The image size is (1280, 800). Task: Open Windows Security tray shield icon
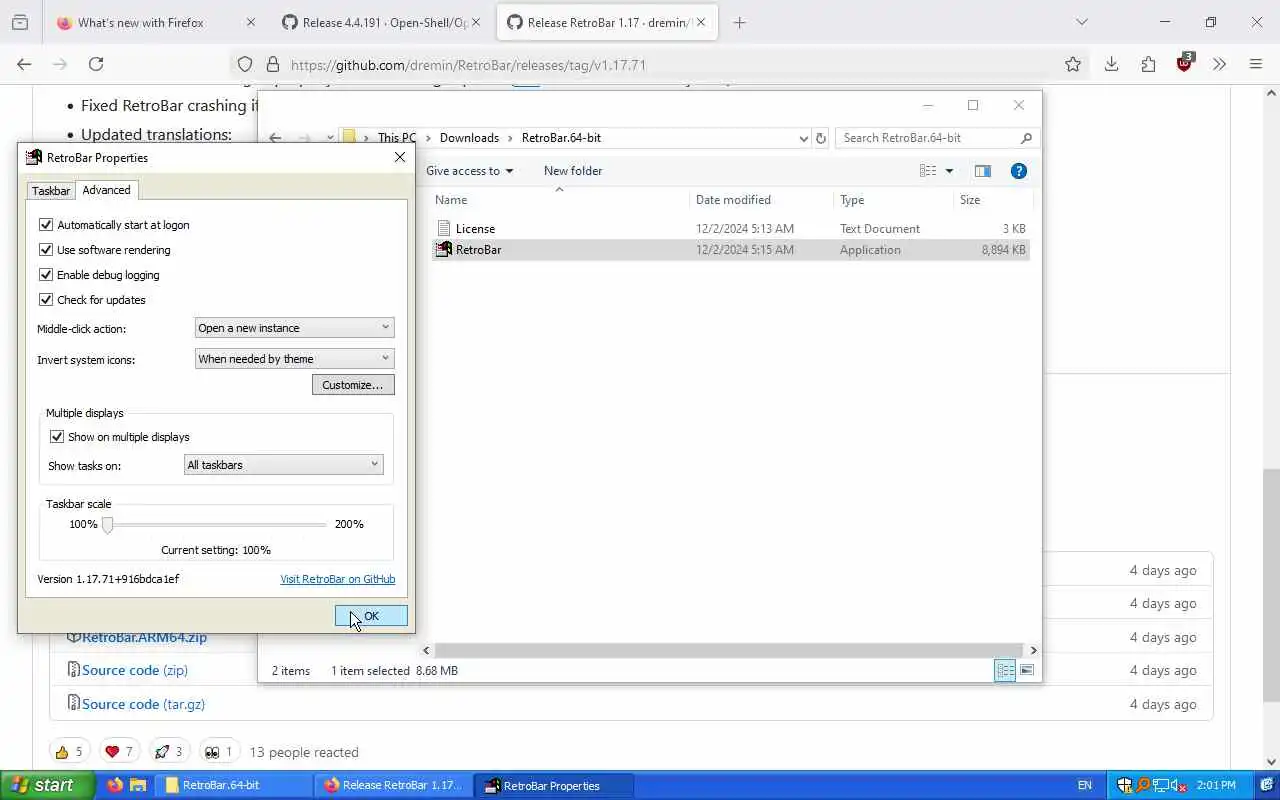click(1124, 785)
